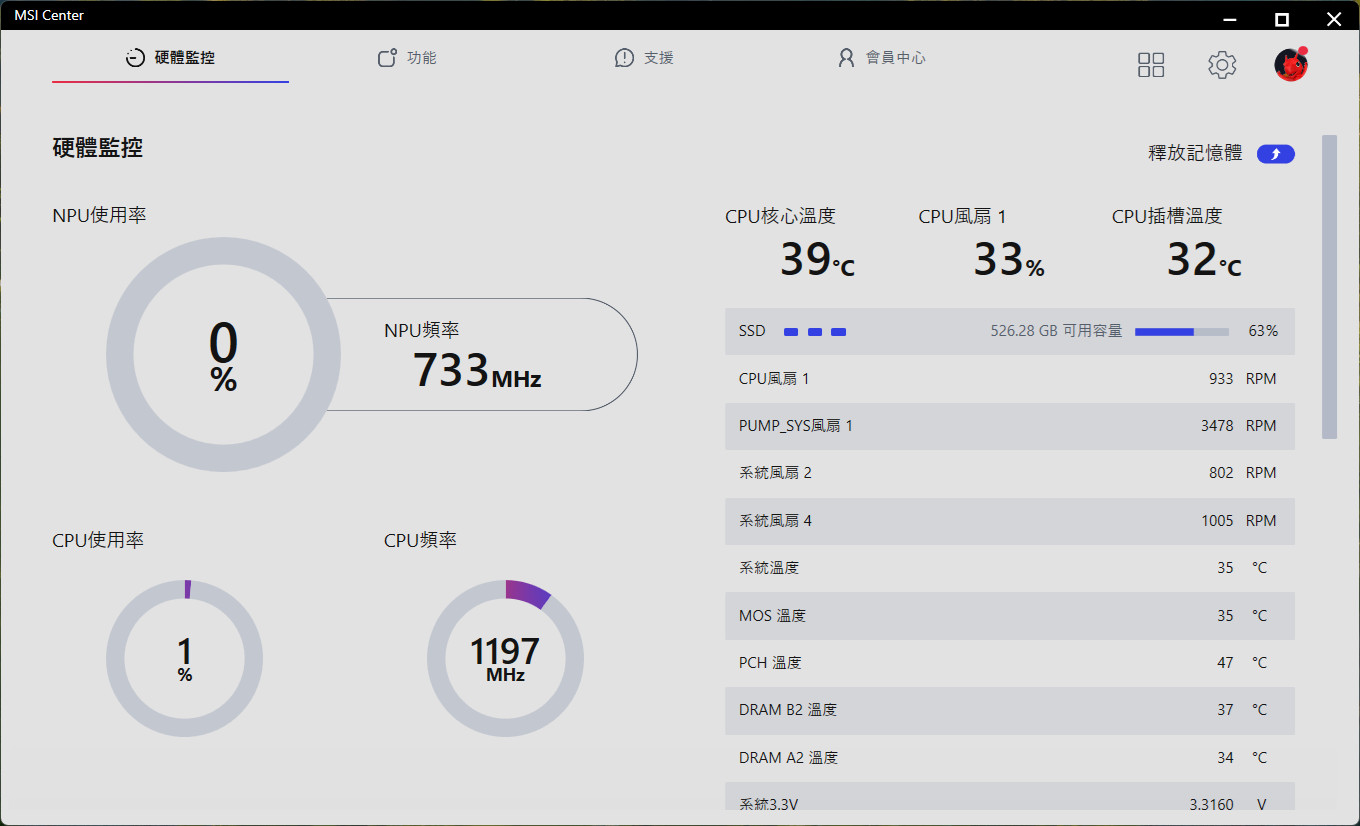Click the NPU使用率 circular gauge
Screen dimensions: 1360x826
coord(223,355)
